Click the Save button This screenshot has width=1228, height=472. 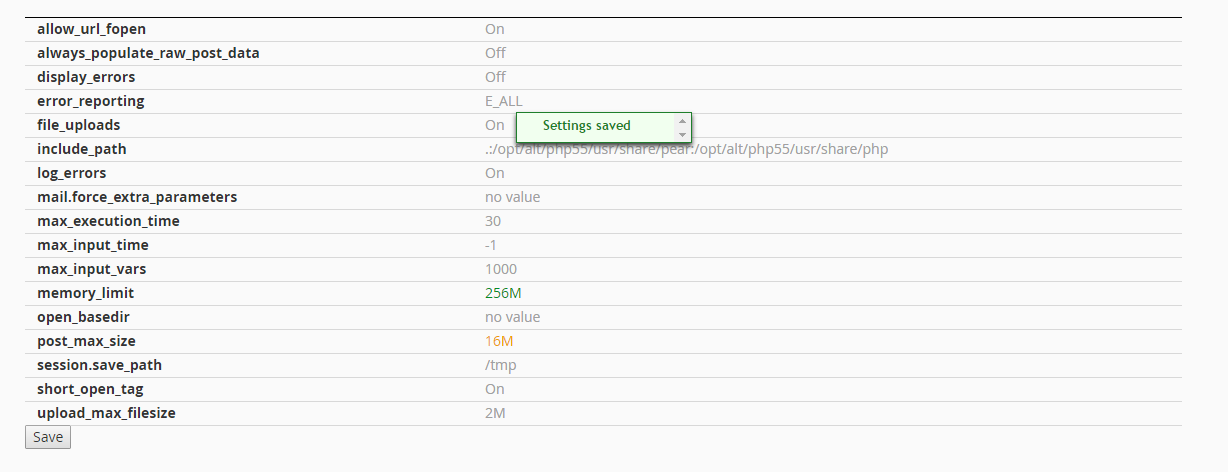point(48,437)
